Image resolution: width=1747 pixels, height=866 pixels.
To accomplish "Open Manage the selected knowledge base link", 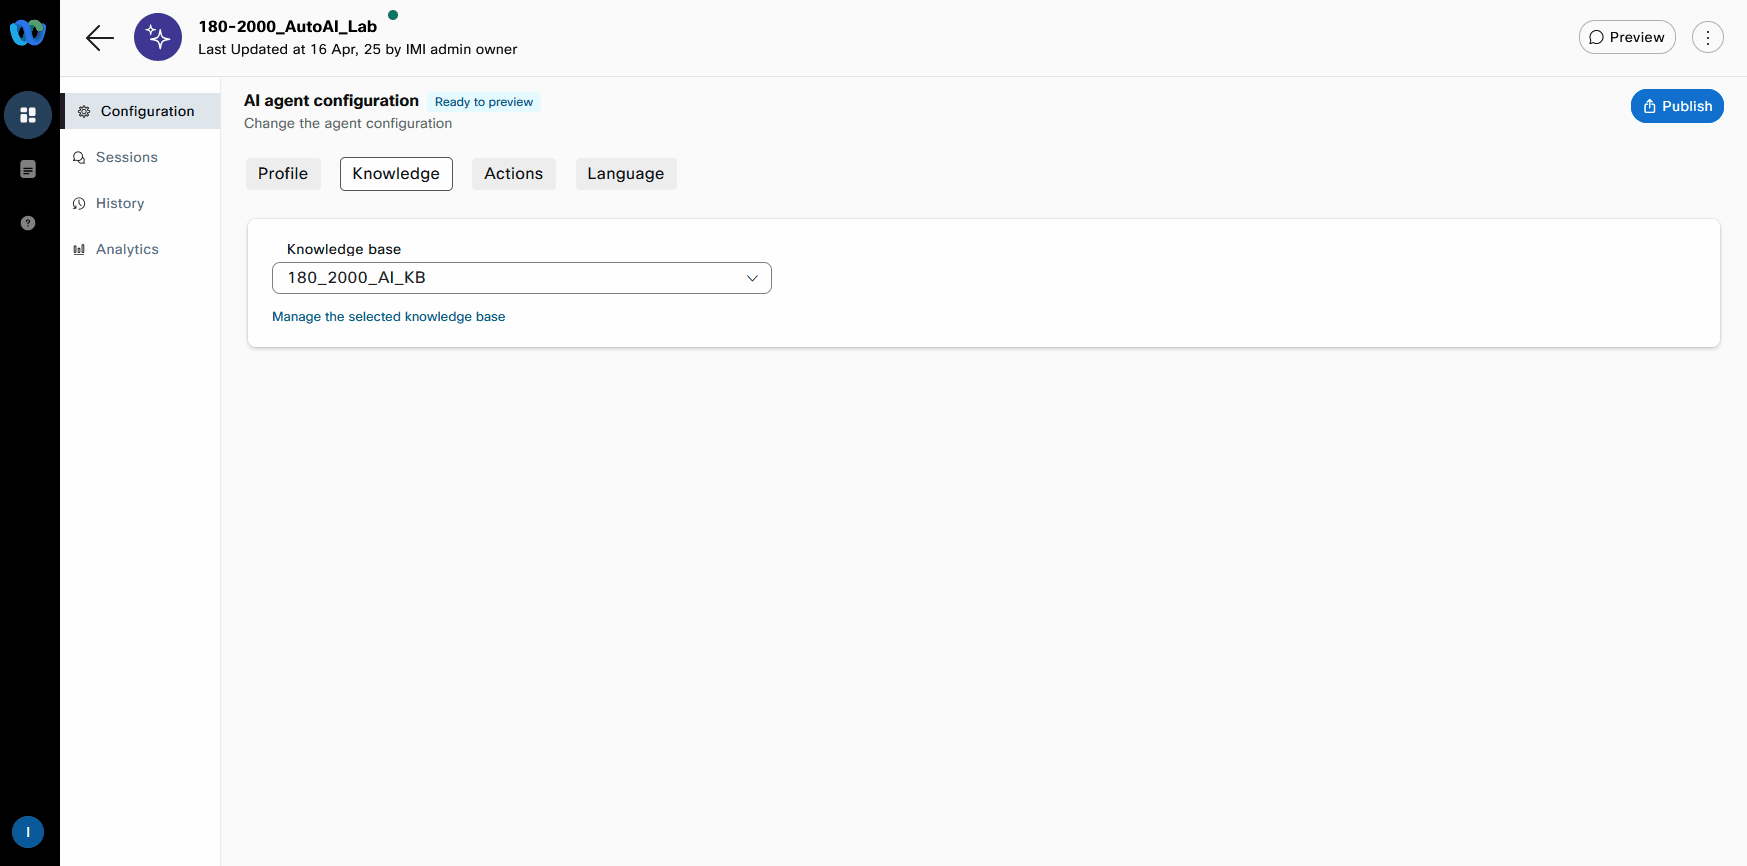I will tap(388, 317).
